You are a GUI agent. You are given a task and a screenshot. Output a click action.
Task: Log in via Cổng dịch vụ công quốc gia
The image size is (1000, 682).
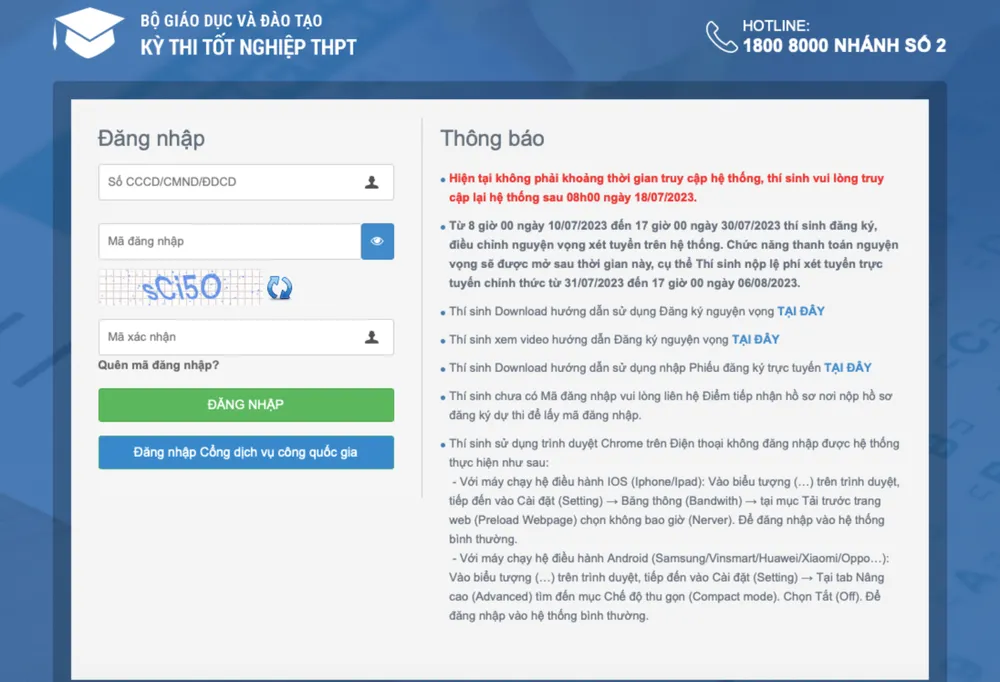pyautogui.click(x=246, y=452)
